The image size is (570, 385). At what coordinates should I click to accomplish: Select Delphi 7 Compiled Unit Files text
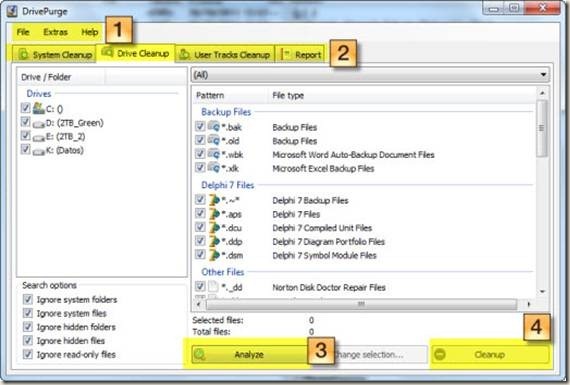322,228
